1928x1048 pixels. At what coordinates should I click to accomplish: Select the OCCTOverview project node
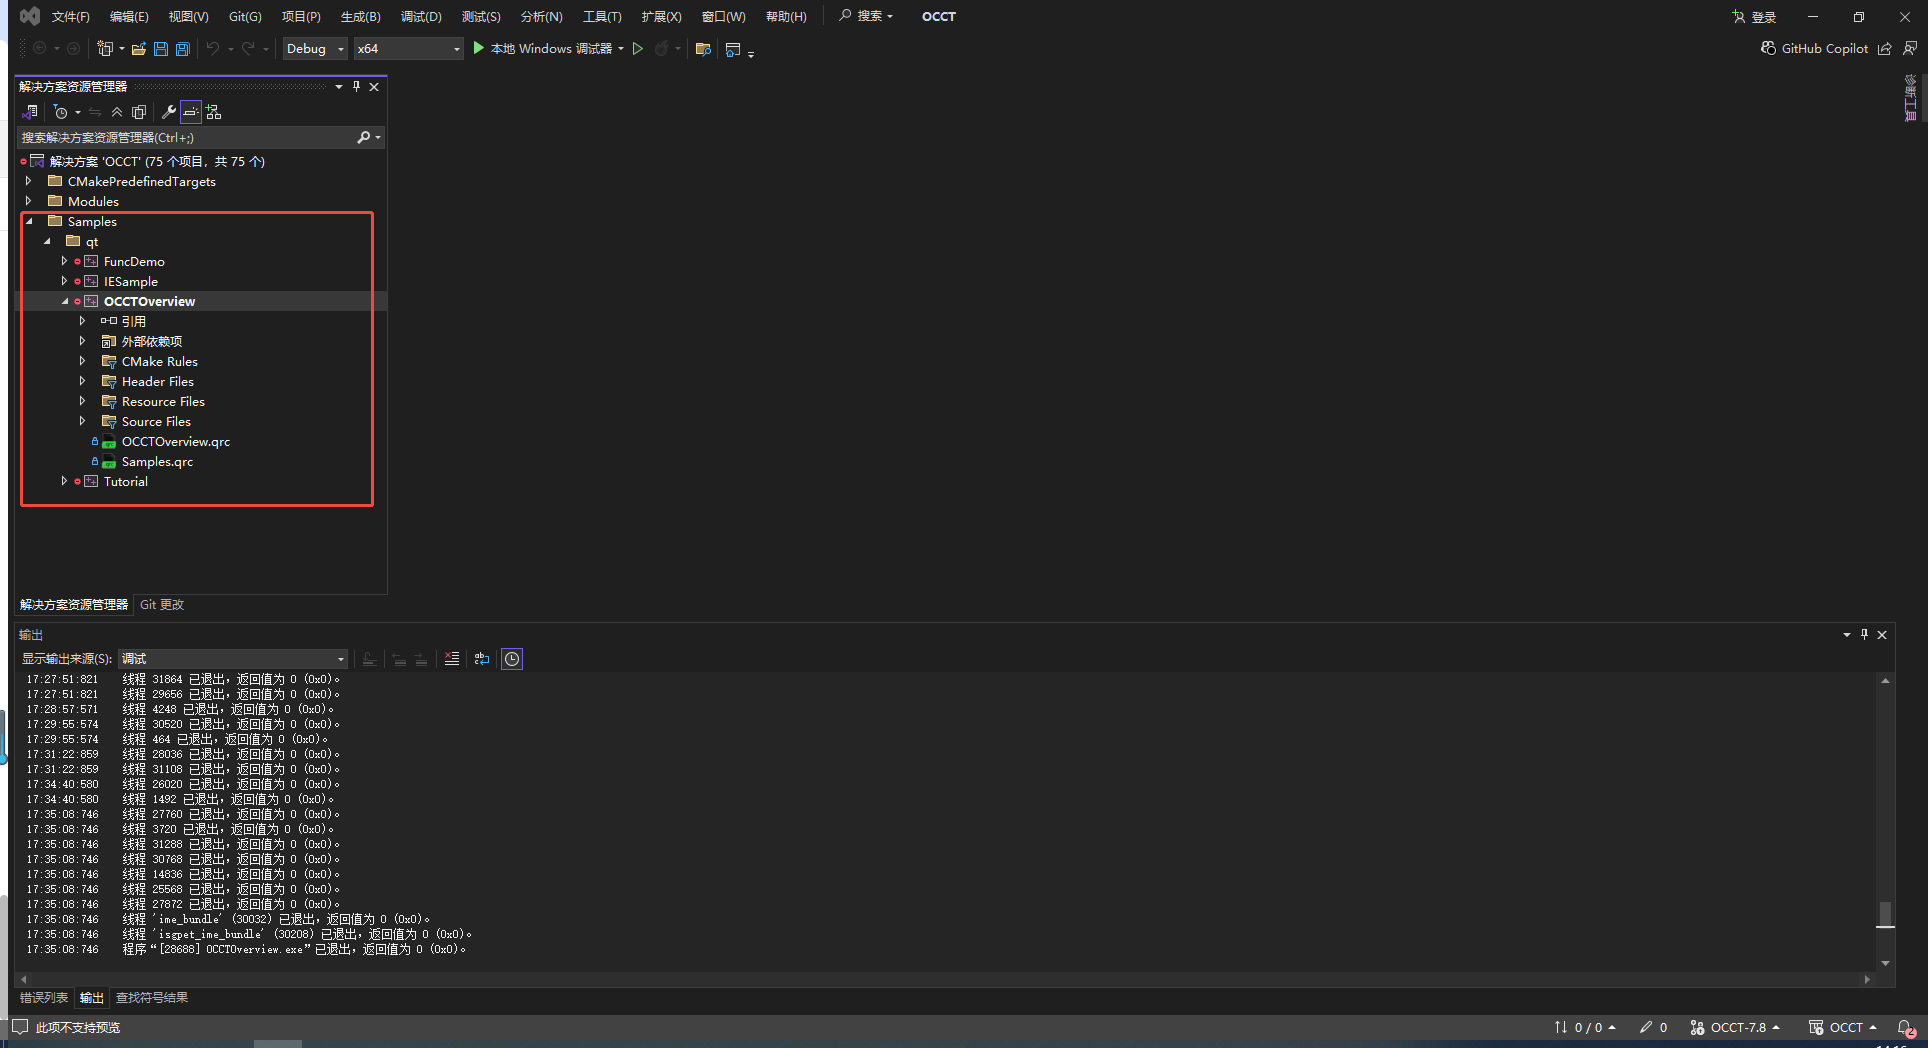pos(149,301)
